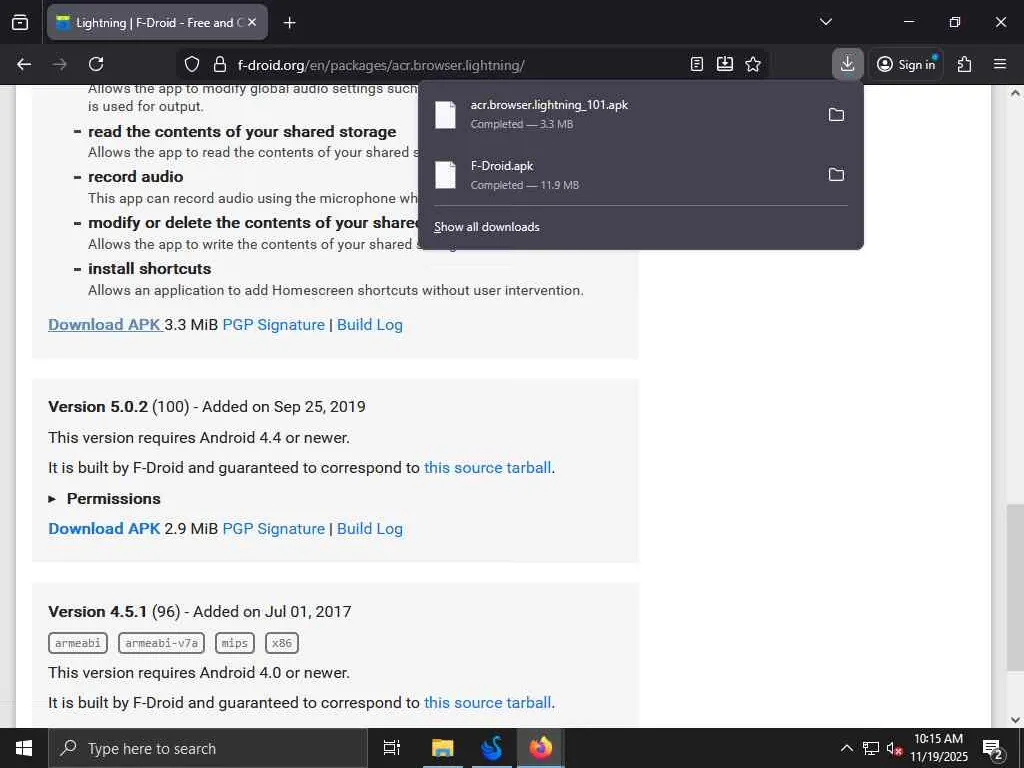The height and width of the screenshot is (768, 1024).
Task: Click scrollbar down arrow
Action: pyautogui.click(x=1015, y=720)
